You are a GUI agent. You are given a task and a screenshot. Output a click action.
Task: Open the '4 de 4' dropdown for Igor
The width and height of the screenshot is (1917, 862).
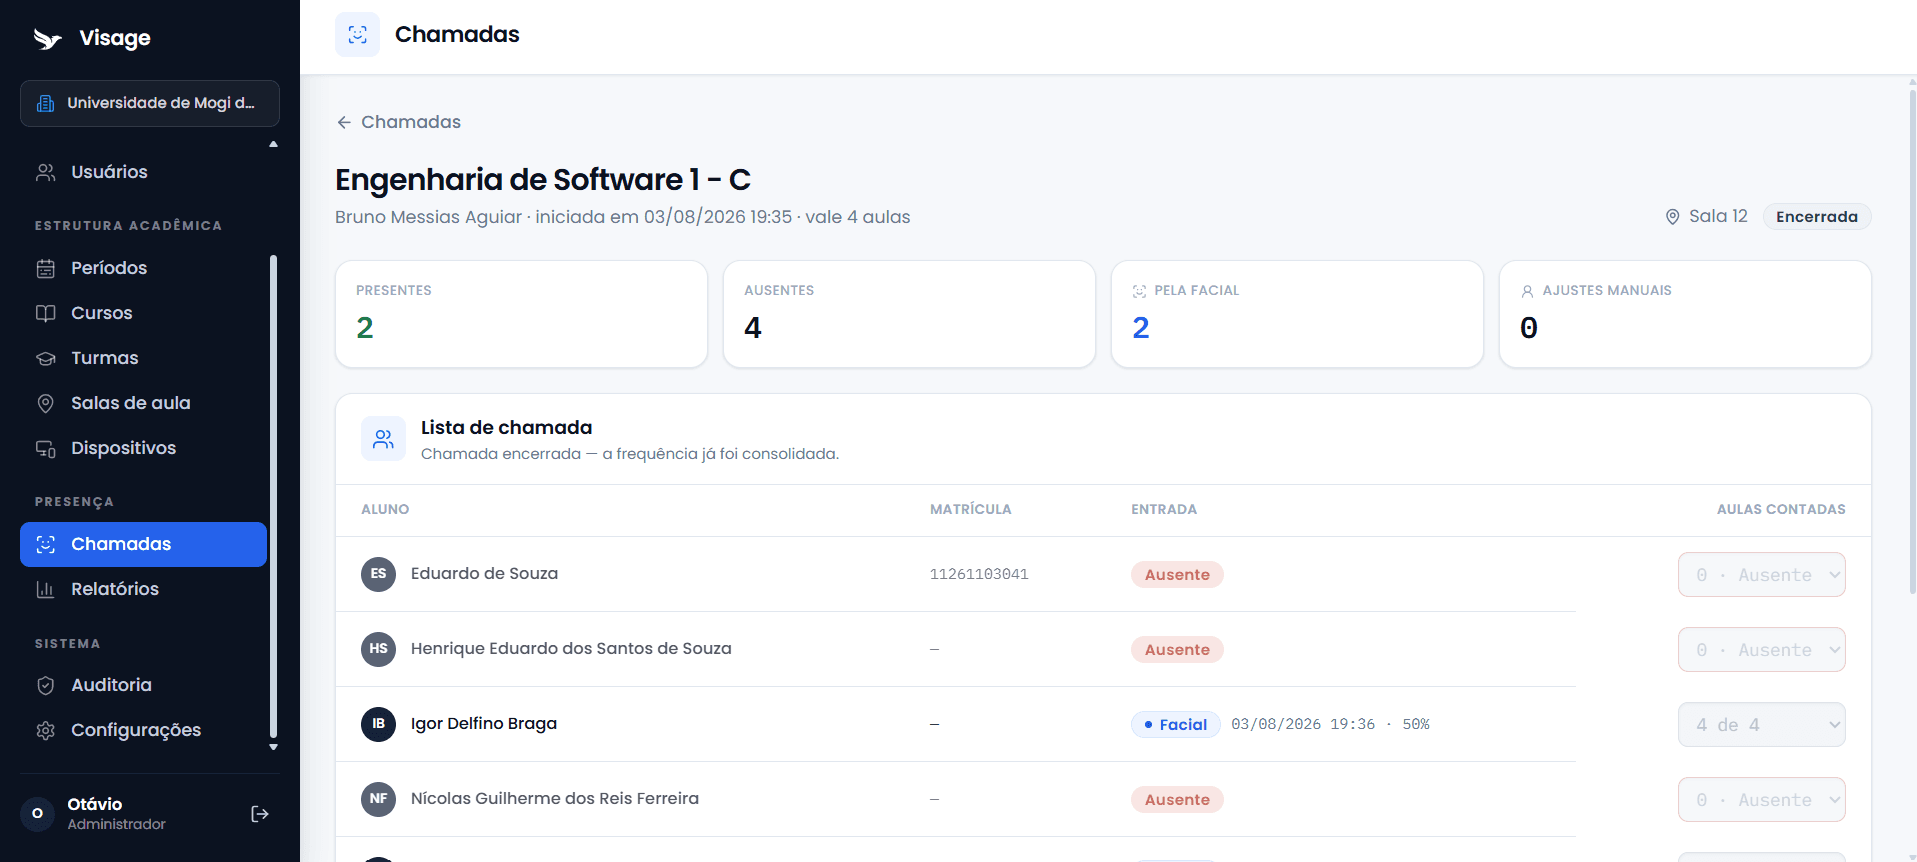(1762, 725)
